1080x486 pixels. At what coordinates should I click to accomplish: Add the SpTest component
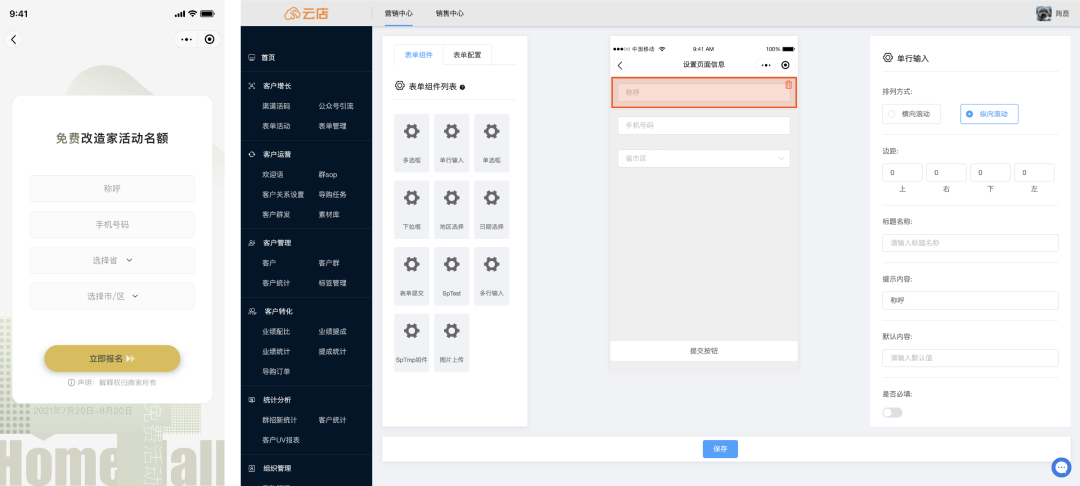(451, 276)
